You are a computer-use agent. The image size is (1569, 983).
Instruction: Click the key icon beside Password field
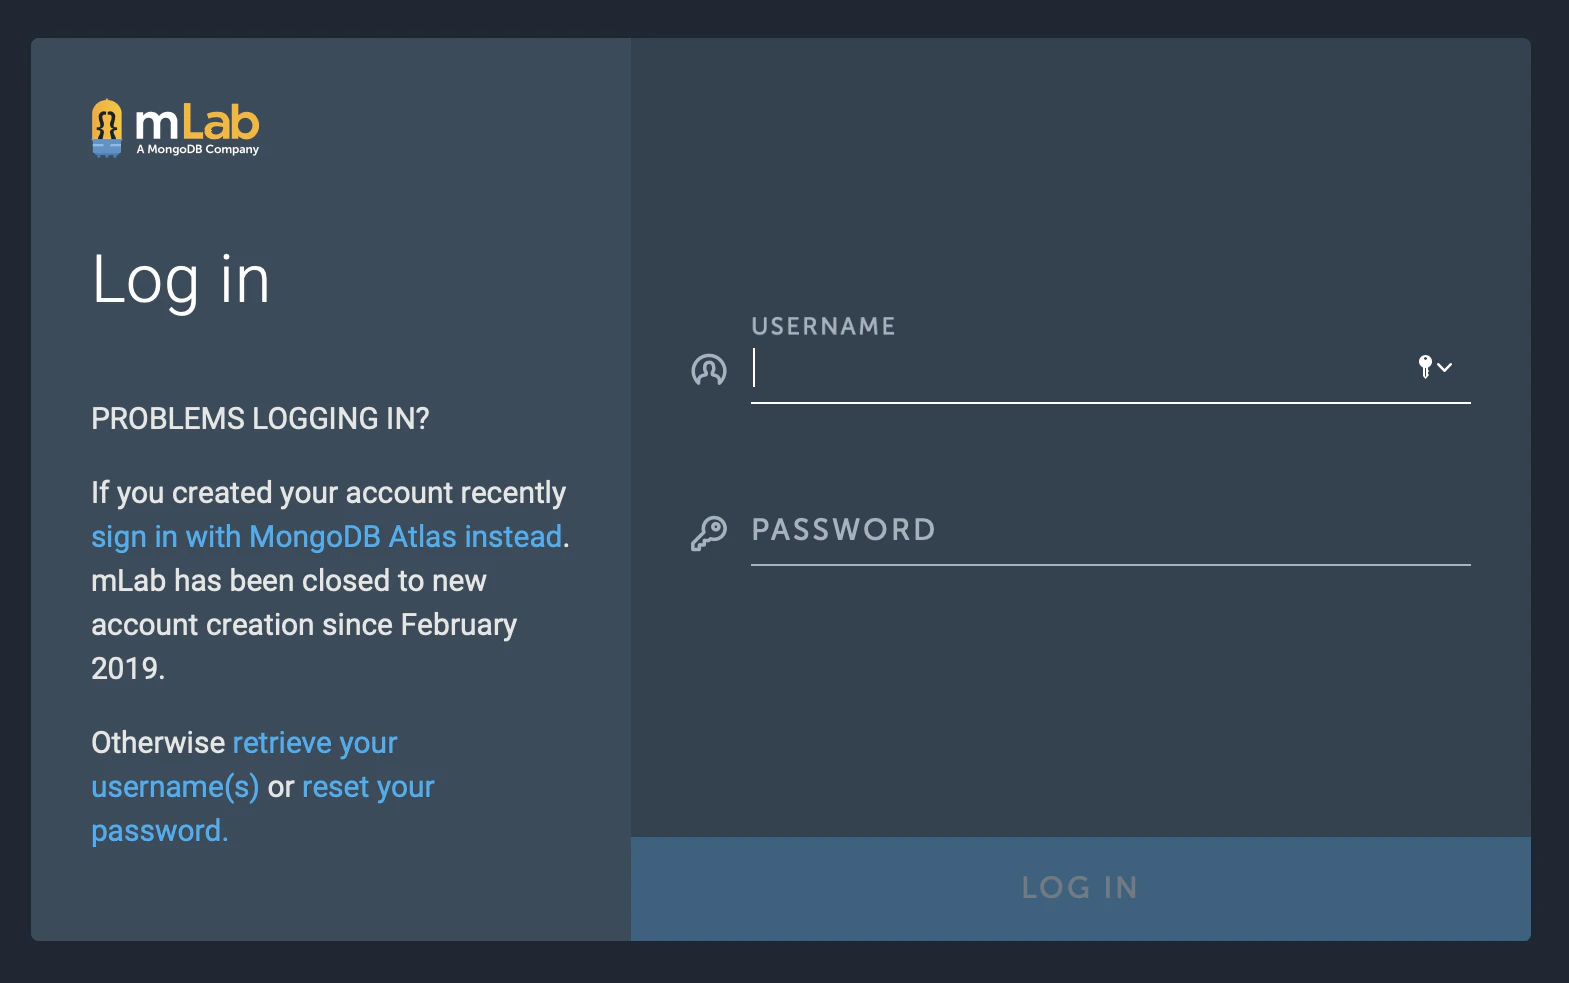click(709, 533)
